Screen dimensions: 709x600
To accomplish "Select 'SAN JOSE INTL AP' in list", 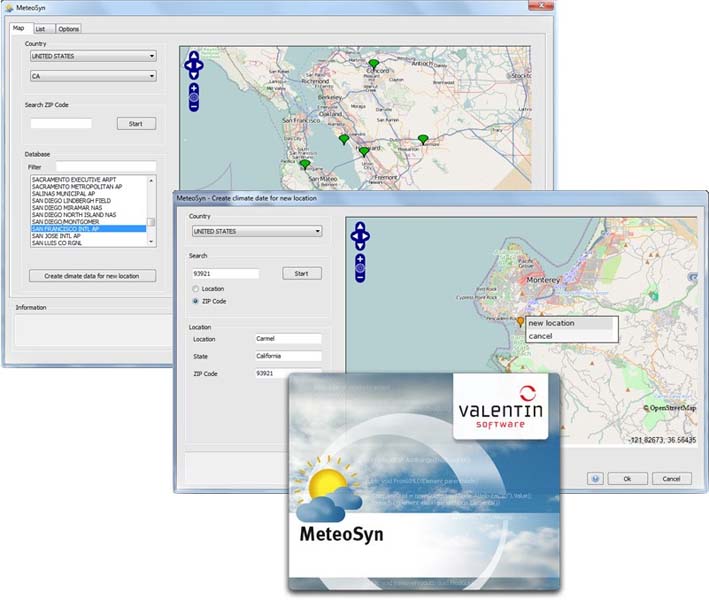I will pyautogui.click(x=88, y=236).
